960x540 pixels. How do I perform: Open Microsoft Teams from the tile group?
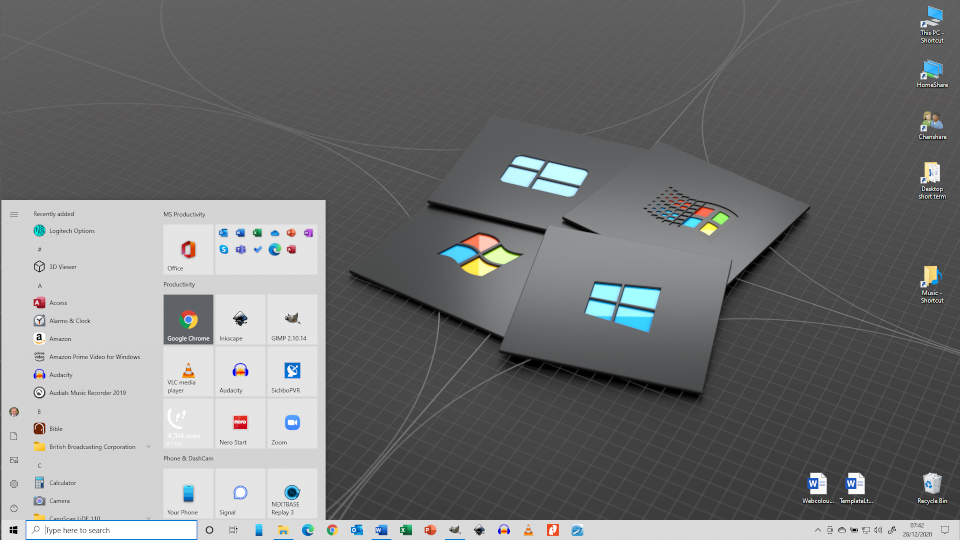pos(241,249)
